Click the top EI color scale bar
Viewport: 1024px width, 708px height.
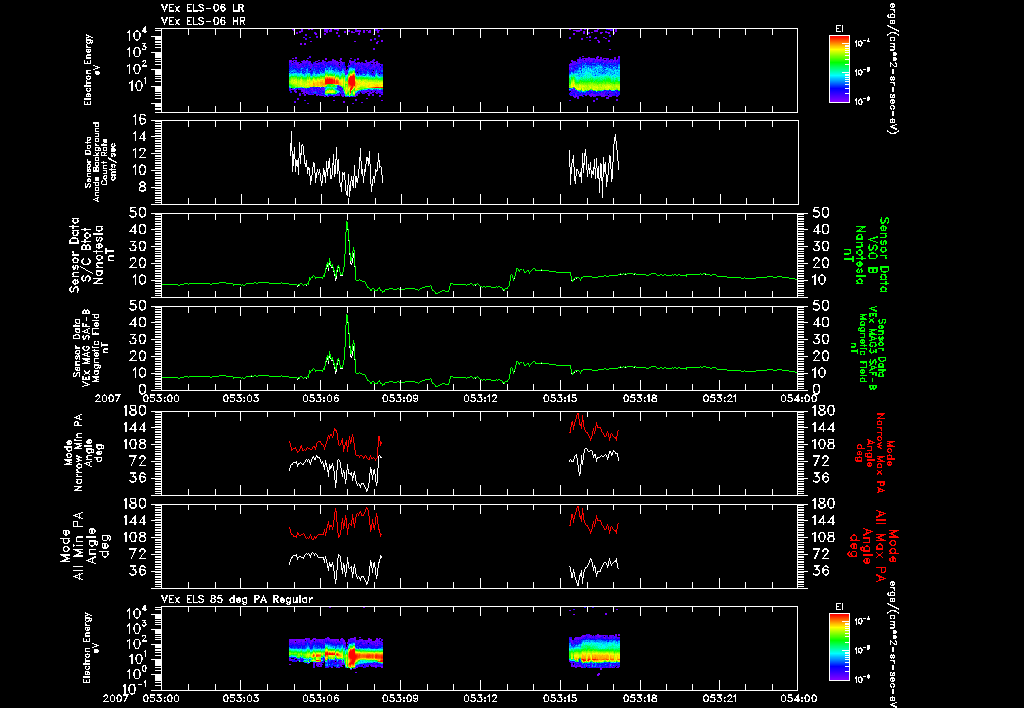tap(839, 69)
